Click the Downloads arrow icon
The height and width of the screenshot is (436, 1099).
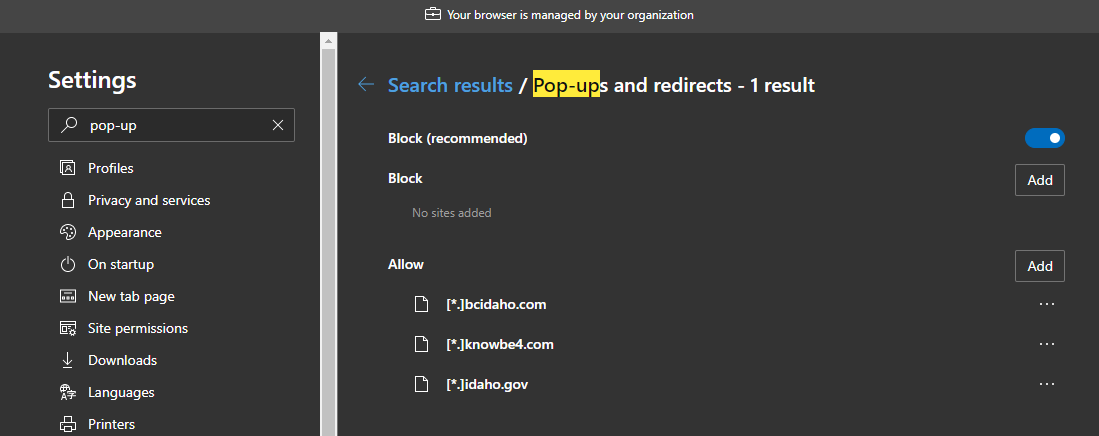point(68,360)
